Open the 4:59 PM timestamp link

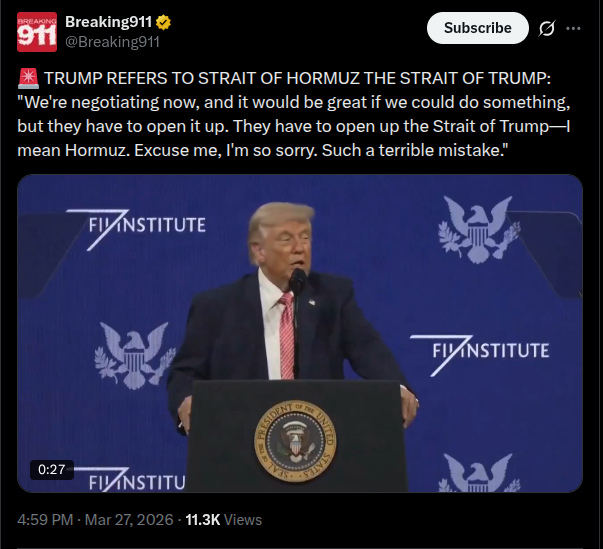point(45,520)
